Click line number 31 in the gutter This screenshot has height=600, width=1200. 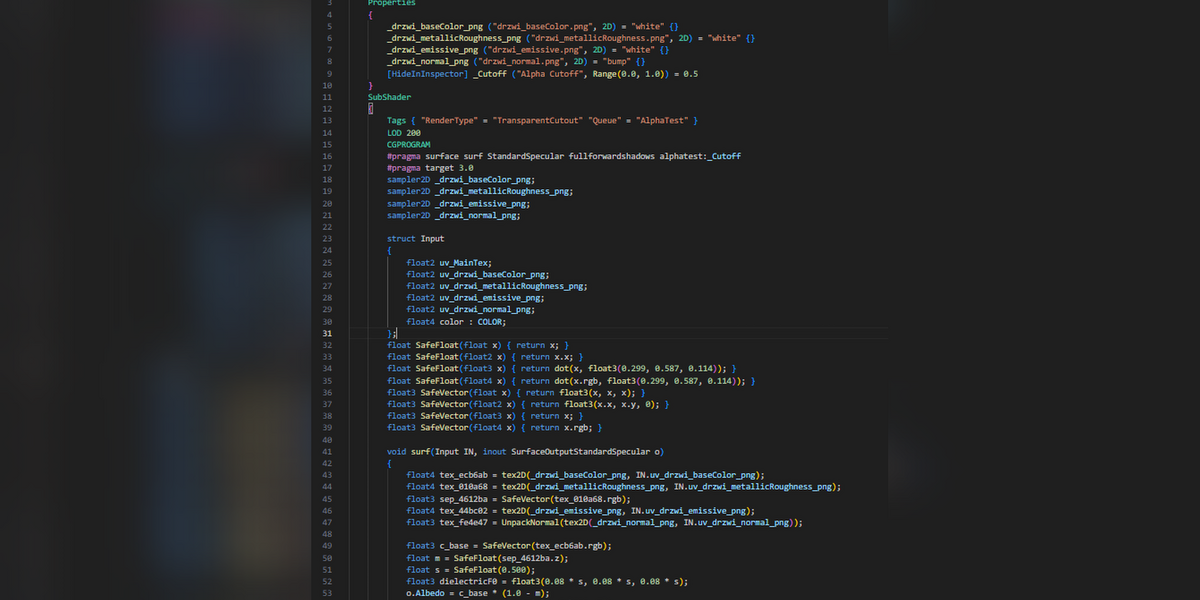click(326, 333)
